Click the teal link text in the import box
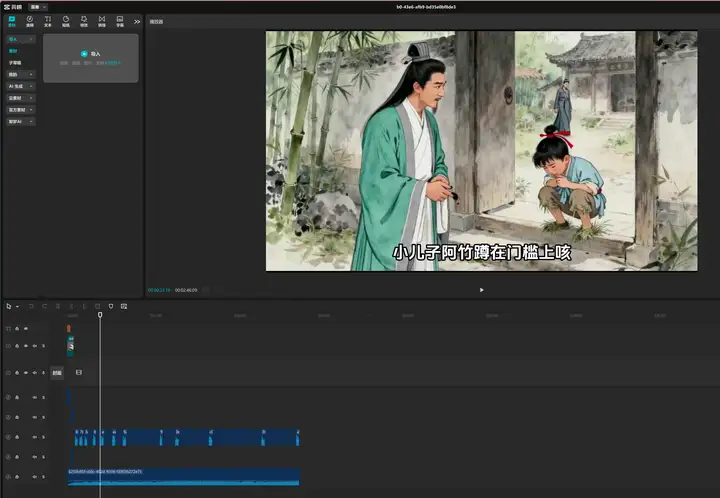Screen dimensions: 720x498 tap(112, 63)
